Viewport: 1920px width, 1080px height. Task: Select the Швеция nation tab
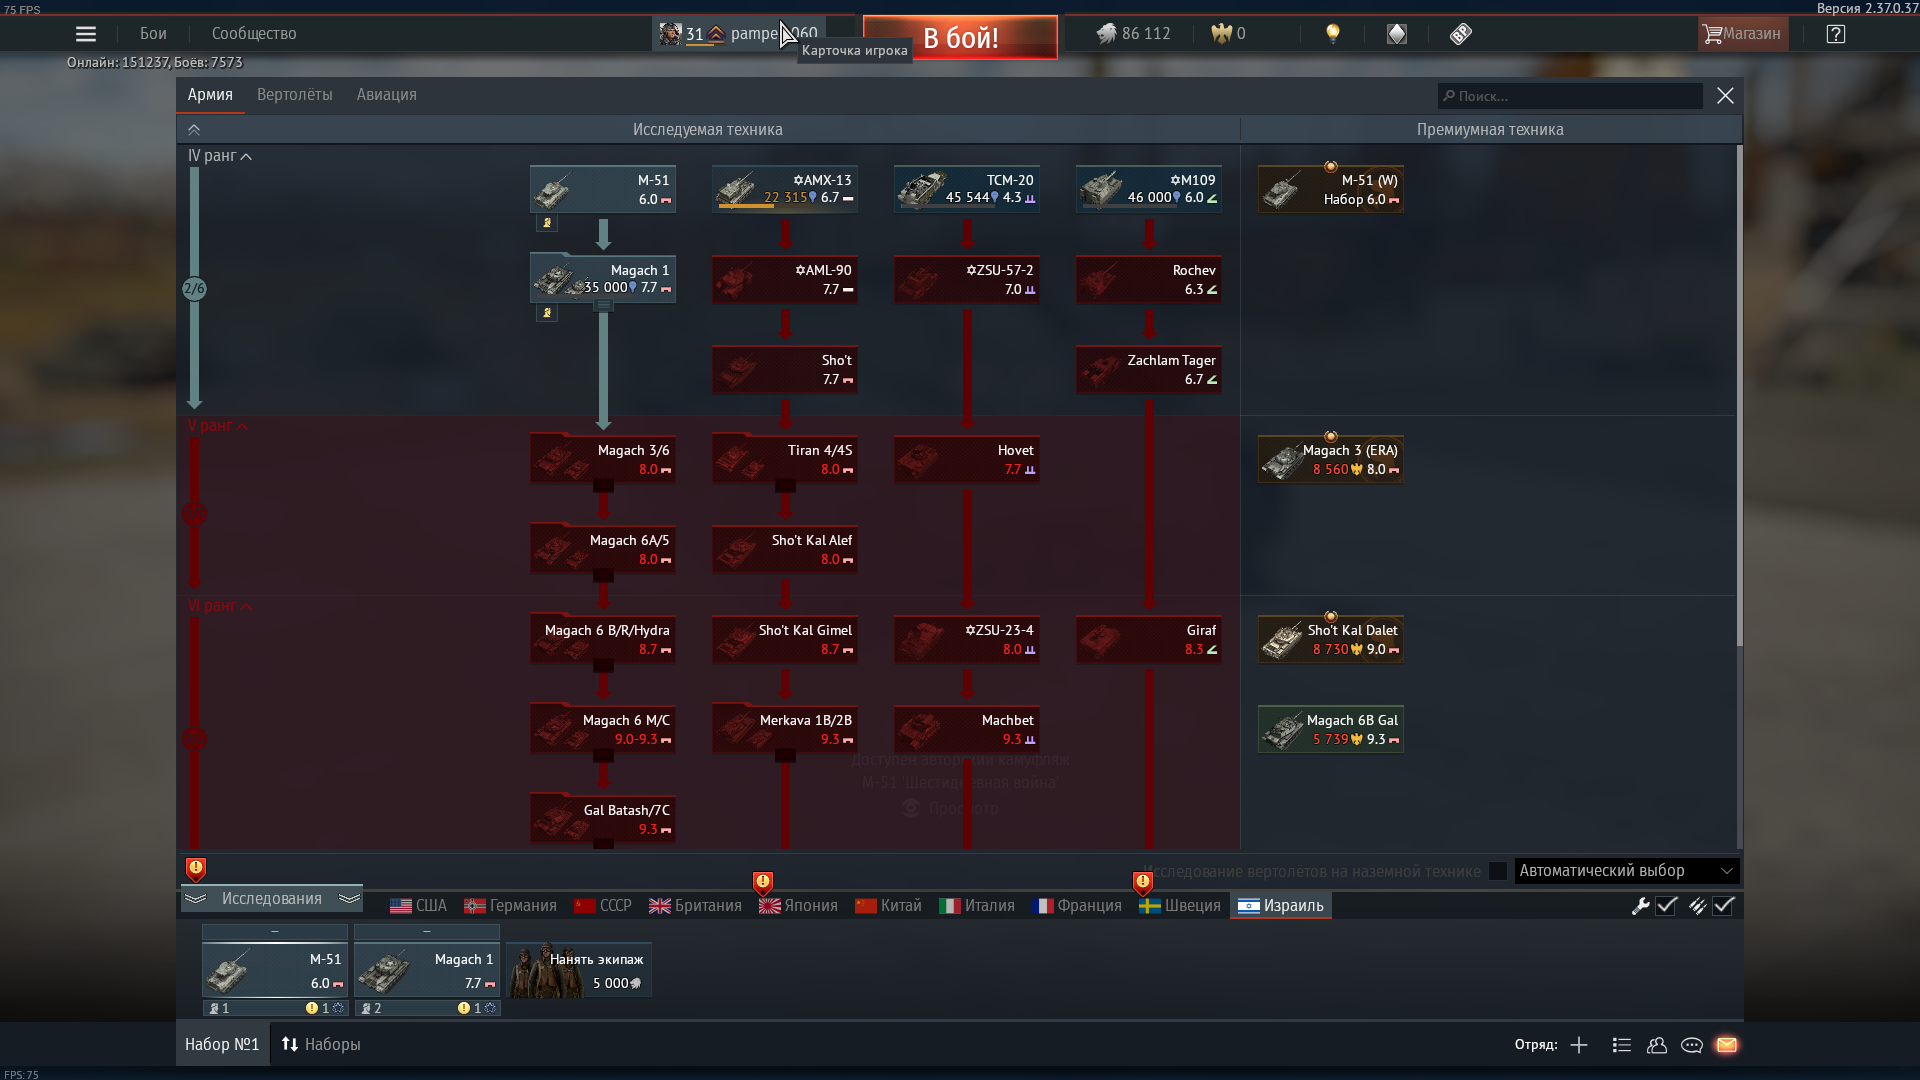click(1180, 906)
